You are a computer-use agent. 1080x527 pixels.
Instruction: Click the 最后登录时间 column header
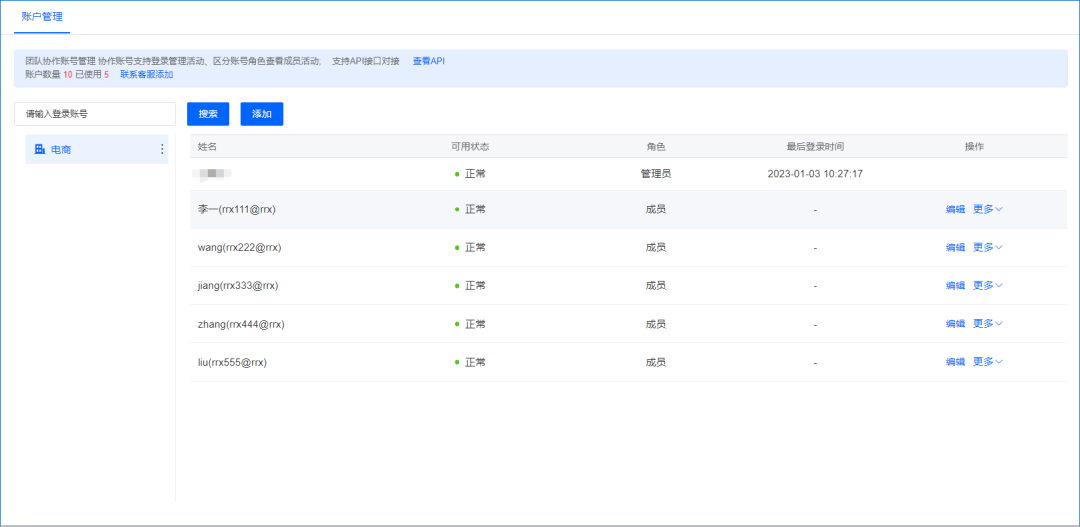[815, 147]
